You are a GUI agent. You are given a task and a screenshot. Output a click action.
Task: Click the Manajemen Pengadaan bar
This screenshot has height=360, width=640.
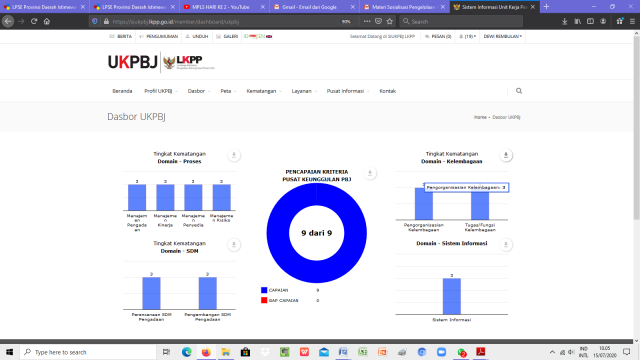point(137,197)
